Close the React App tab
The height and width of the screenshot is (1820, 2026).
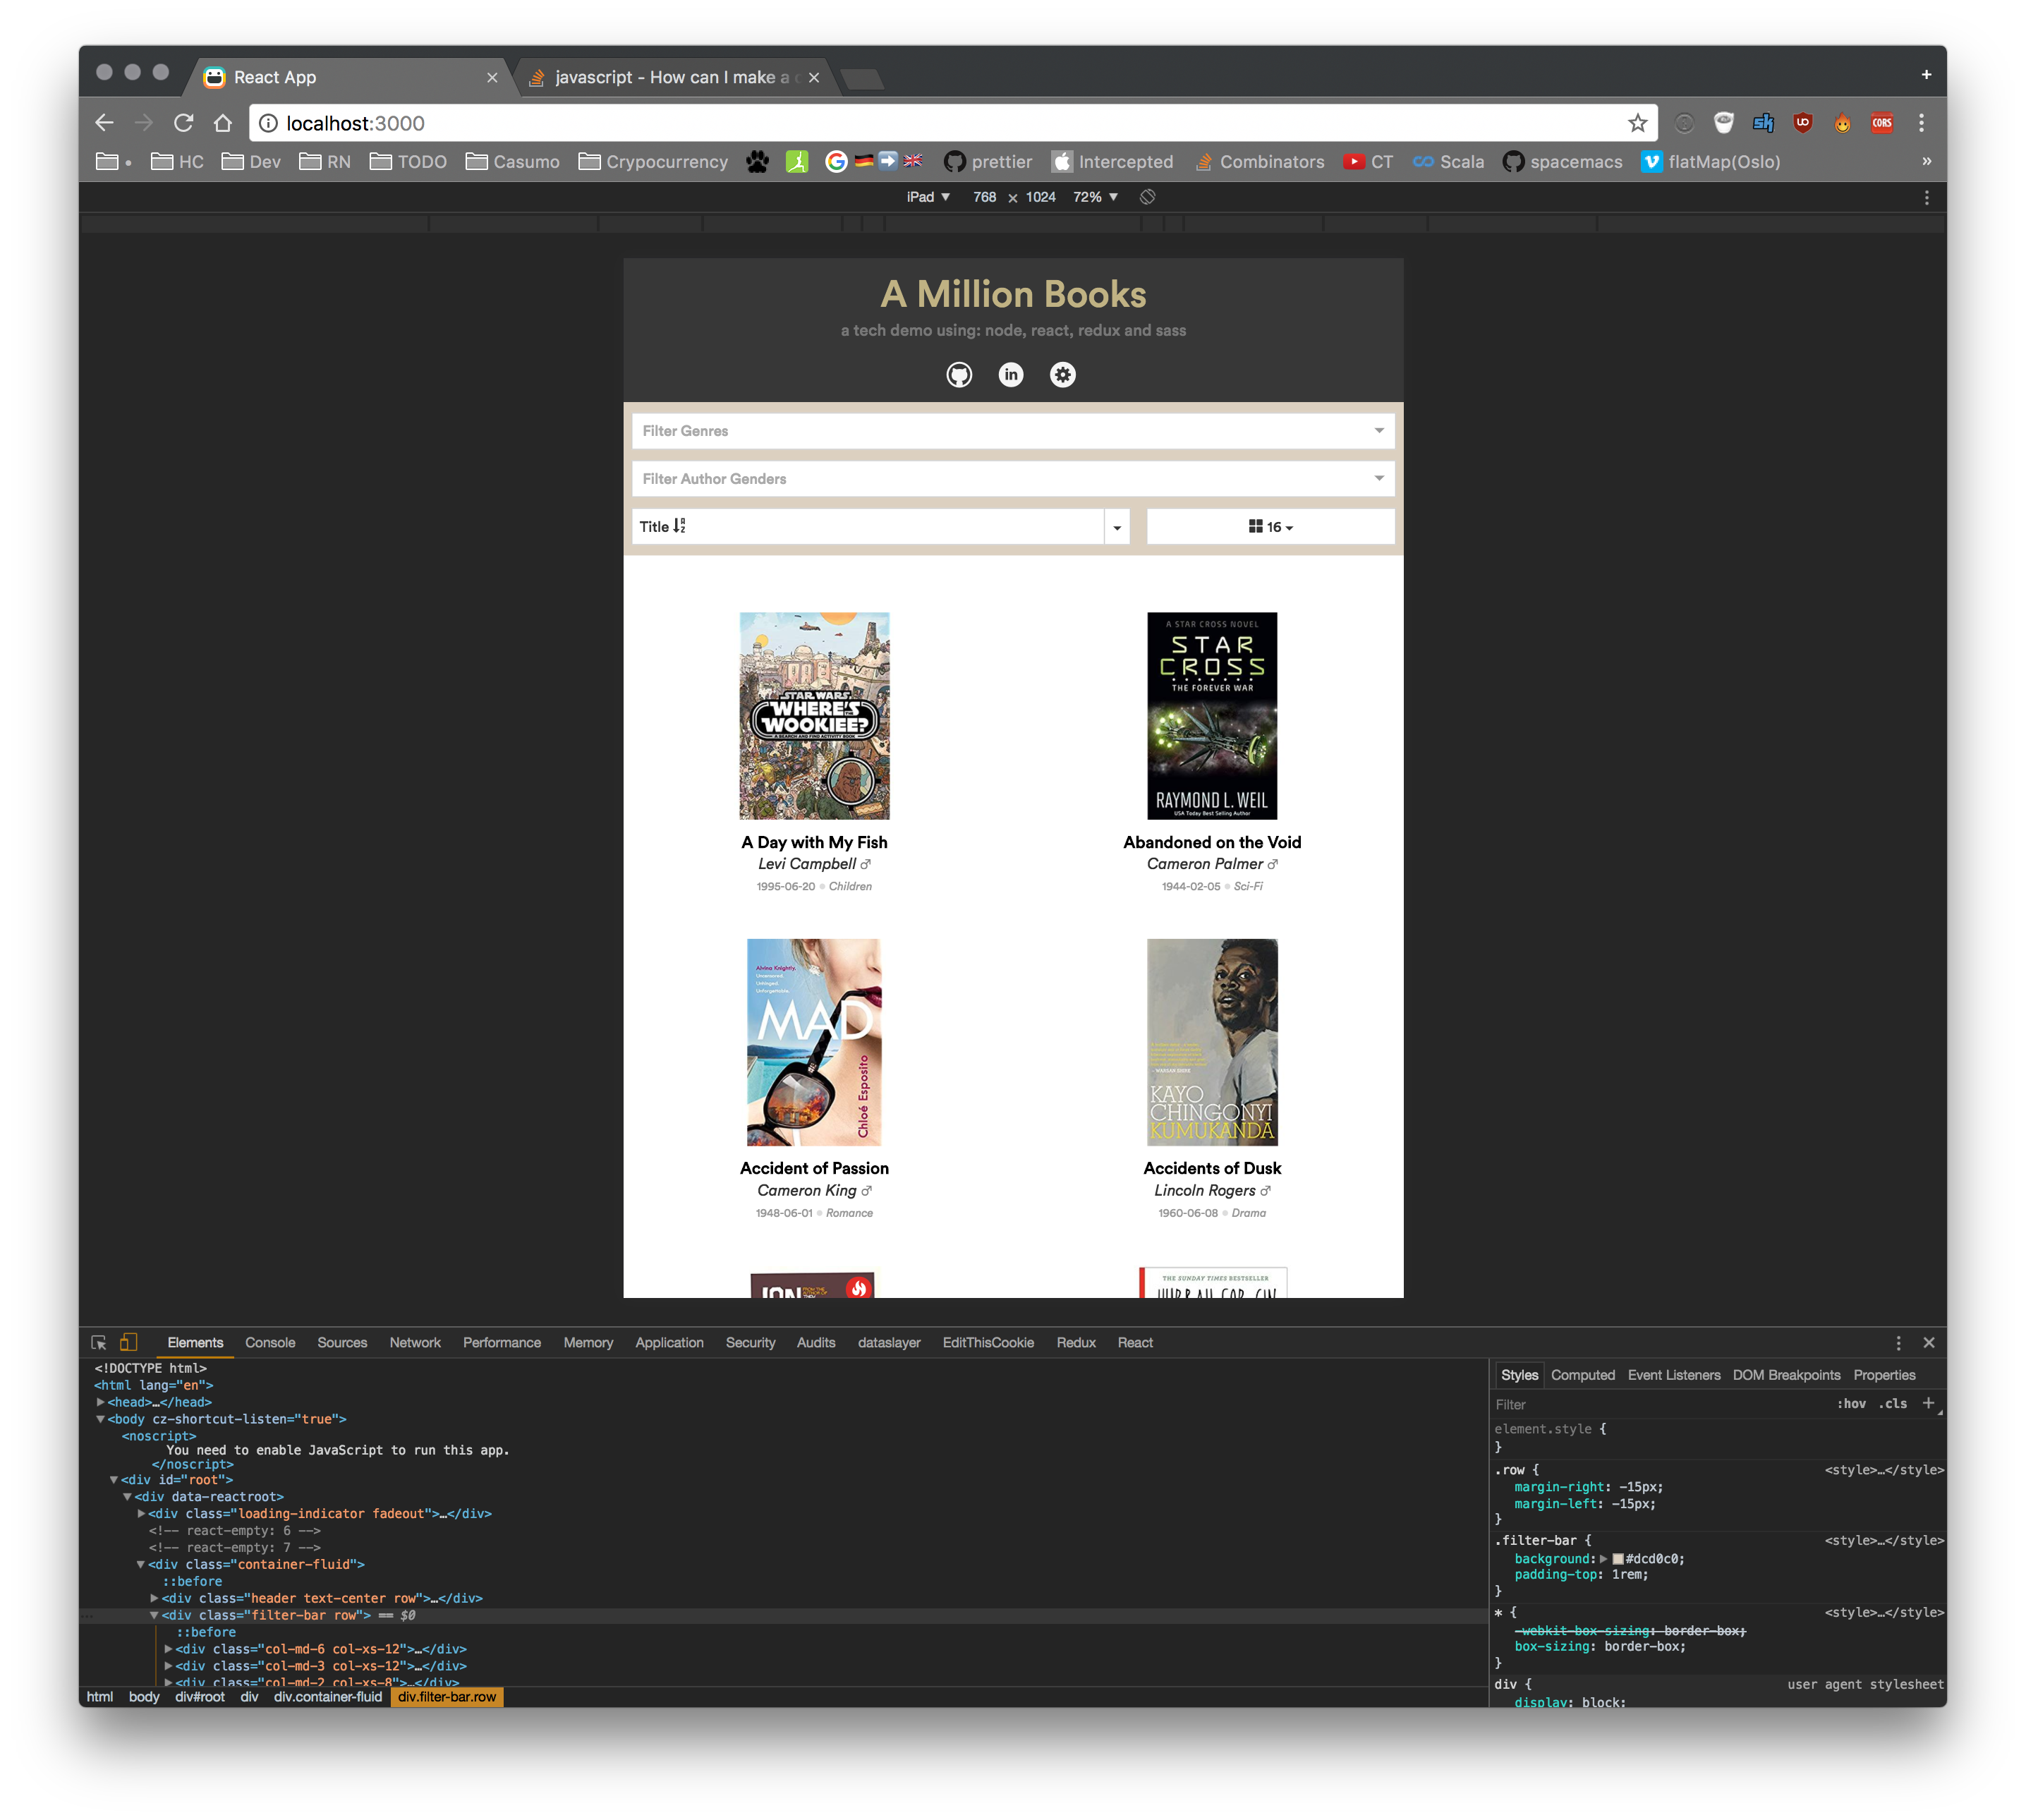492,78
